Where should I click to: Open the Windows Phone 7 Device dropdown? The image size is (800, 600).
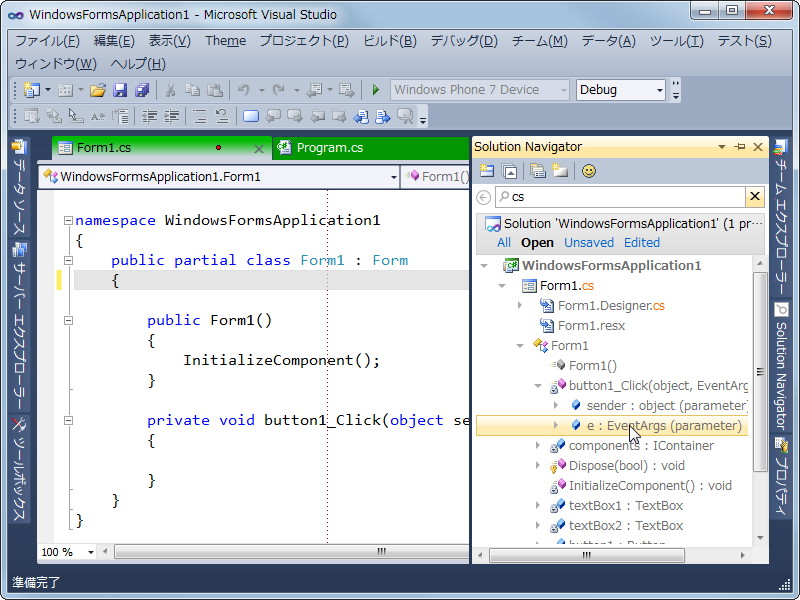click(x=563, y=90)
